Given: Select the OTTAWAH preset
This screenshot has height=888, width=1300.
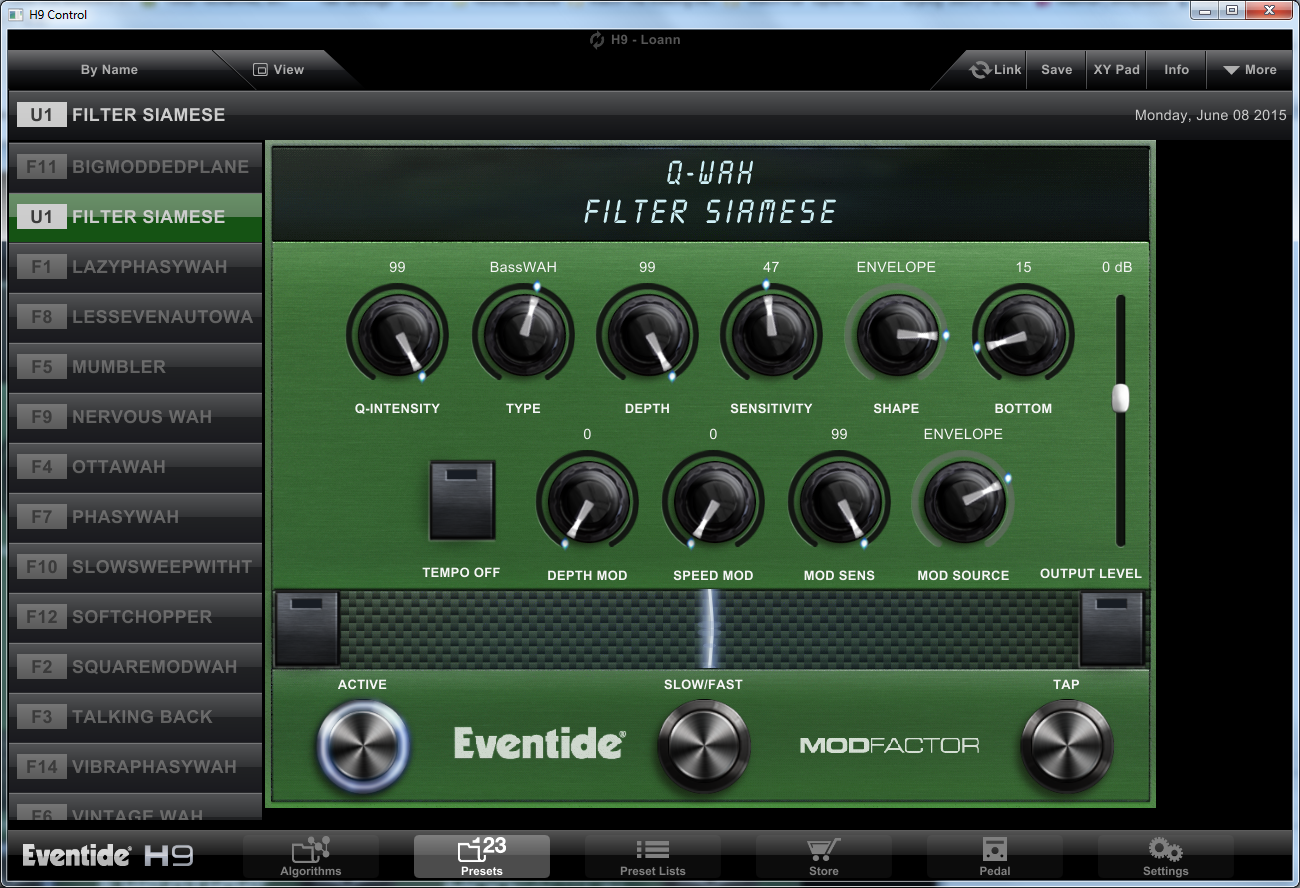Looking at the screenshot, I should [x=135, y=467].
